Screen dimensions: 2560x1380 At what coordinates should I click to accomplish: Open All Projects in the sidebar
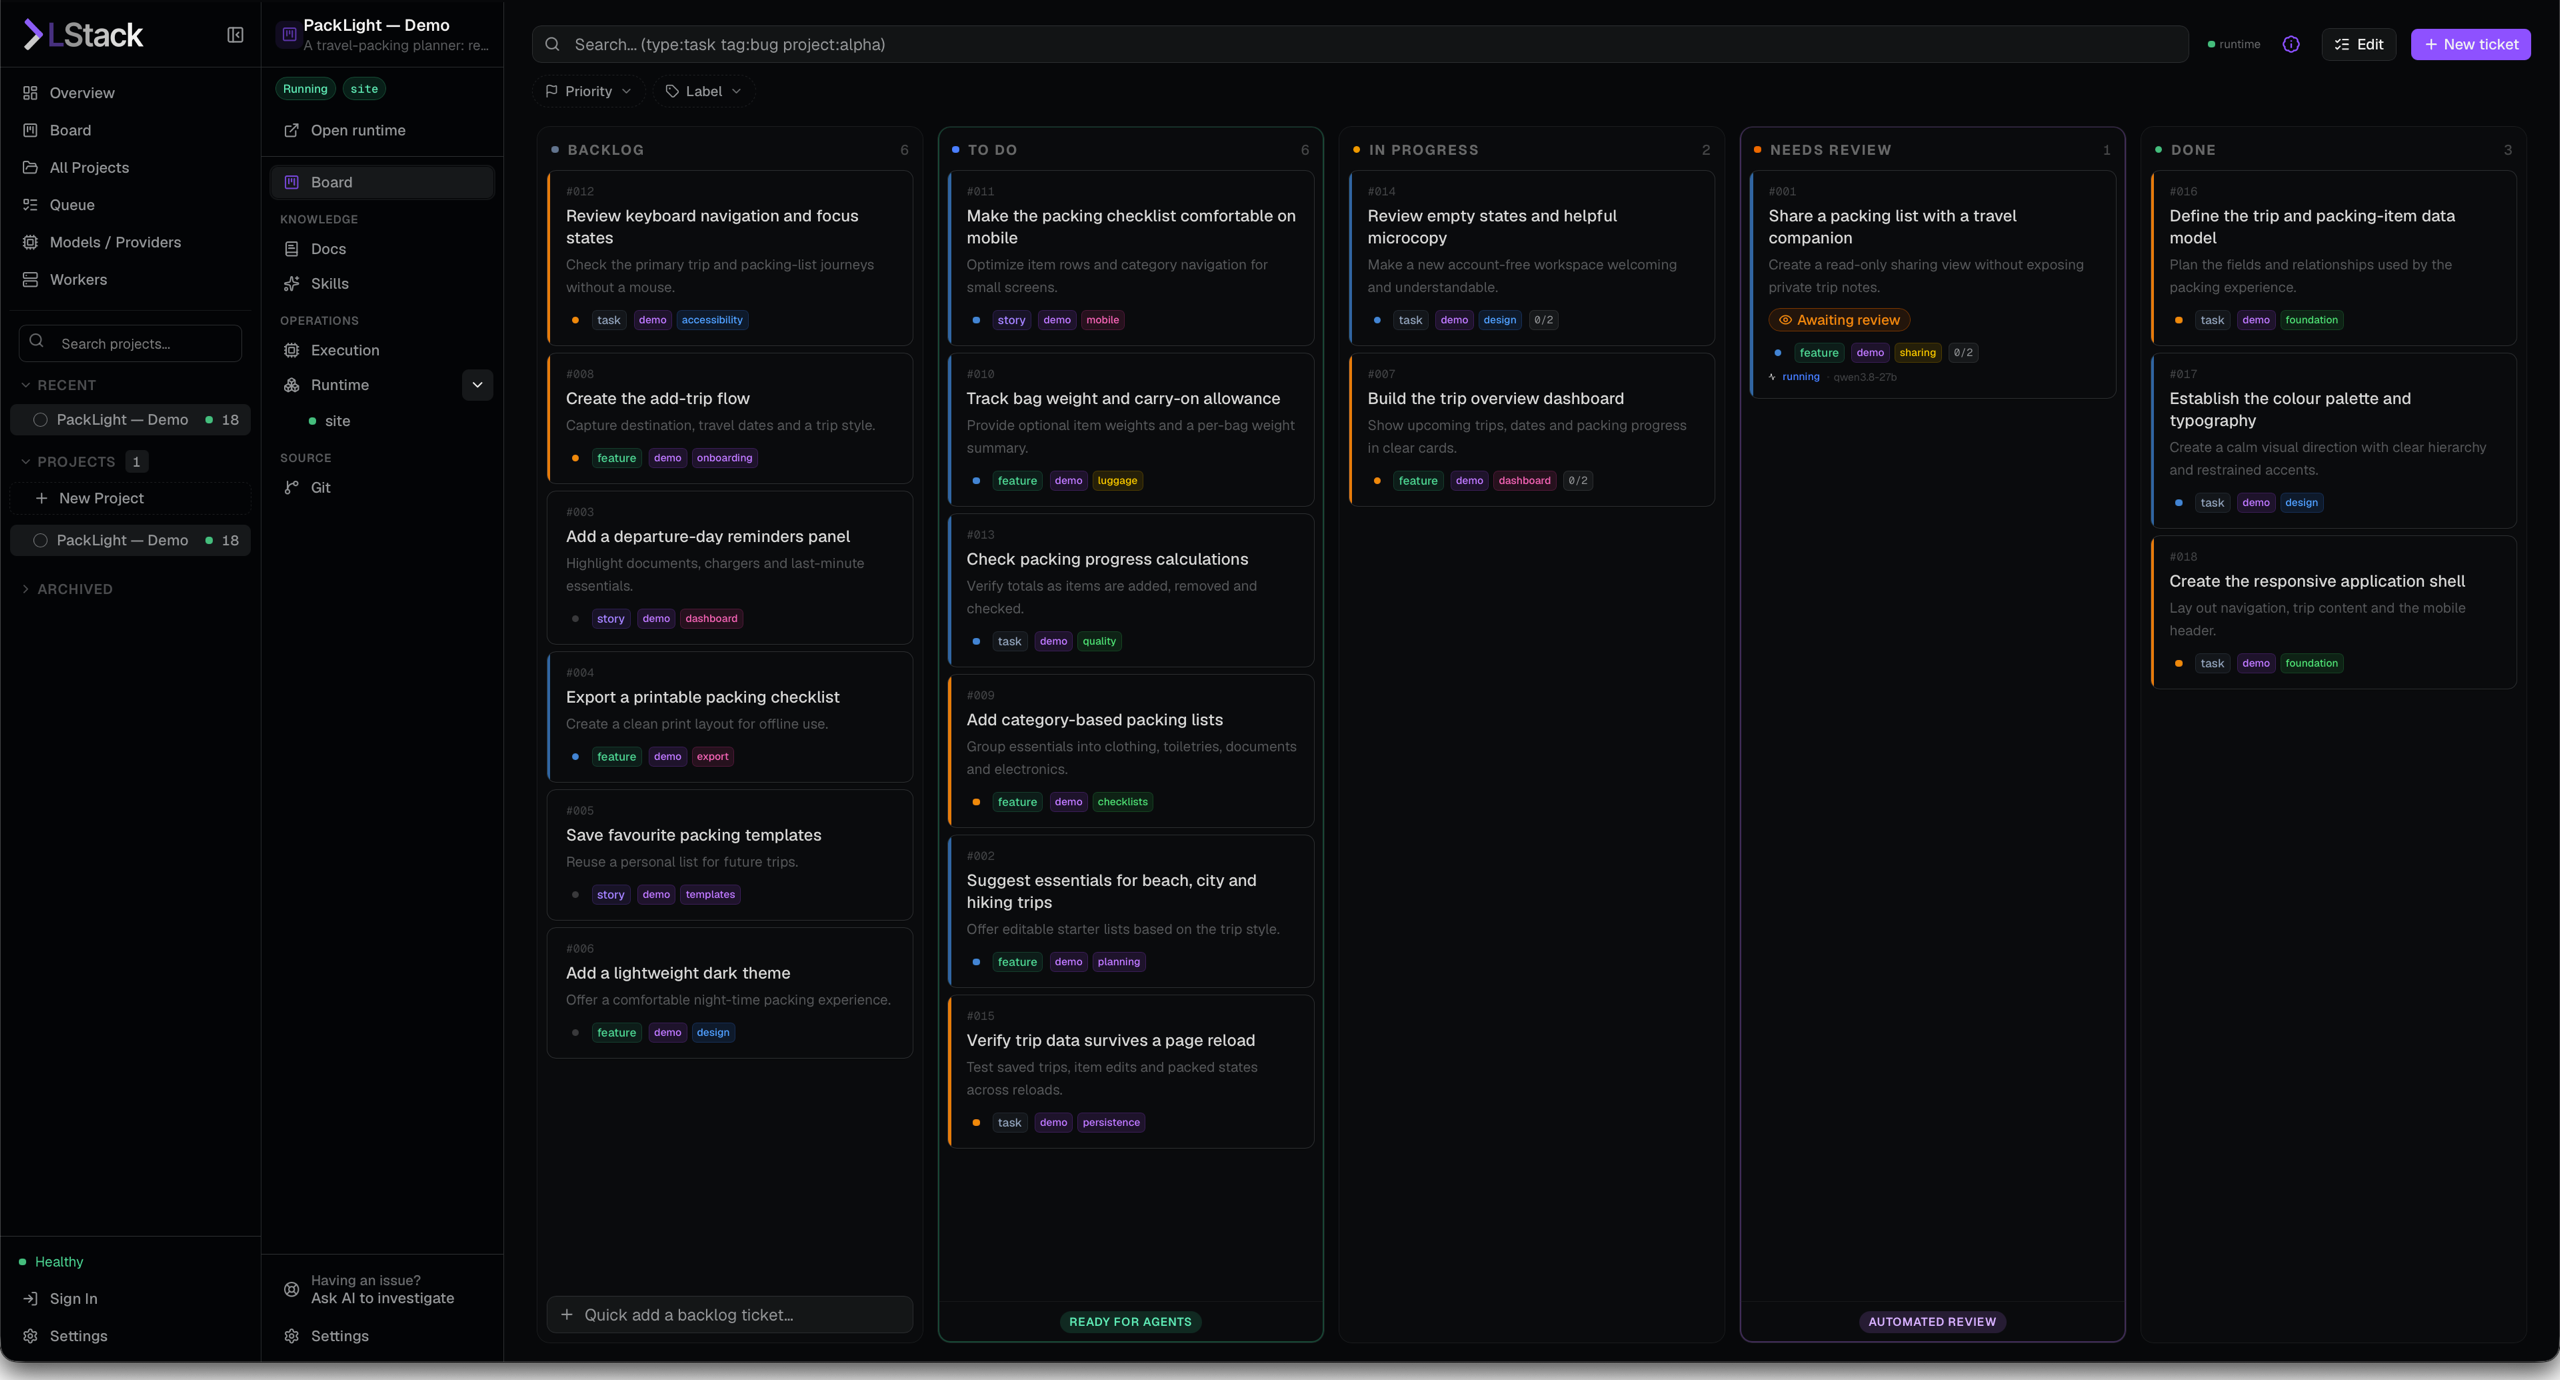89,168
